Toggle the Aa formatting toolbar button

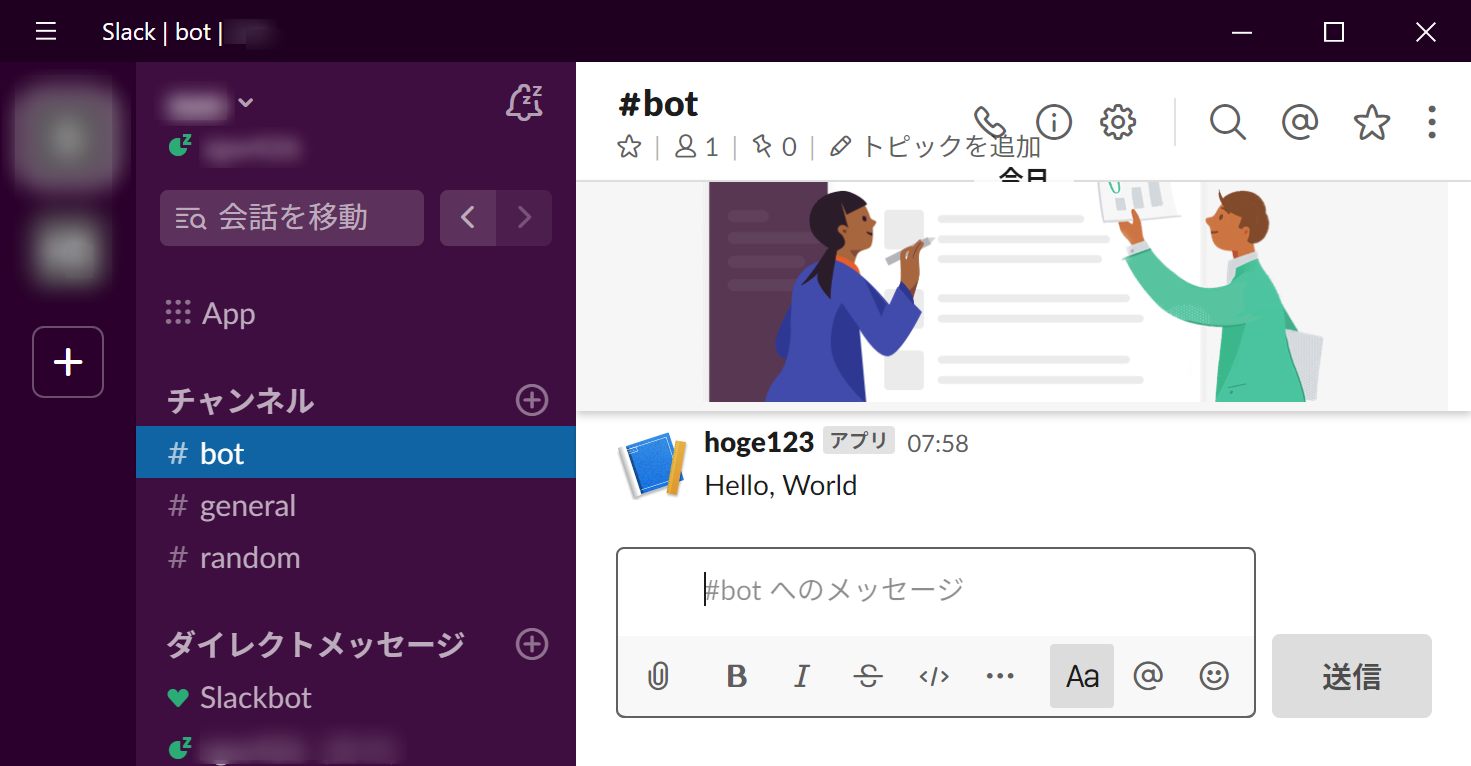[x=1082, y=676]
